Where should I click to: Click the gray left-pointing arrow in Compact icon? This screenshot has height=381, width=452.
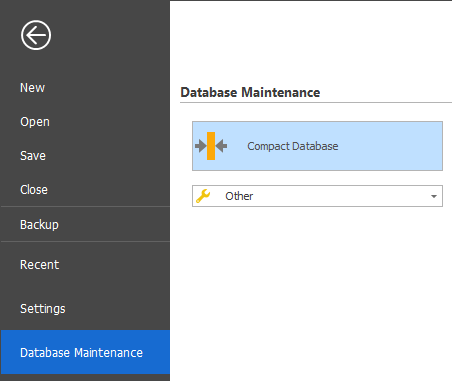click(x=221, y=146)
